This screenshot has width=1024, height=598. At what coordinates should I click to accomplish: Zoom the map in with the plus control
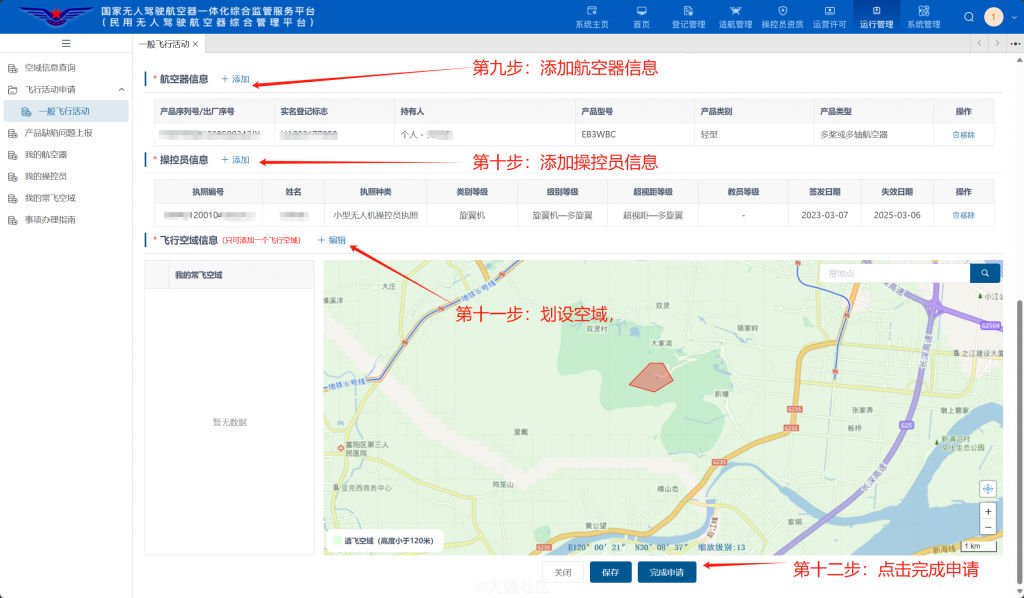tap(988, 511)
